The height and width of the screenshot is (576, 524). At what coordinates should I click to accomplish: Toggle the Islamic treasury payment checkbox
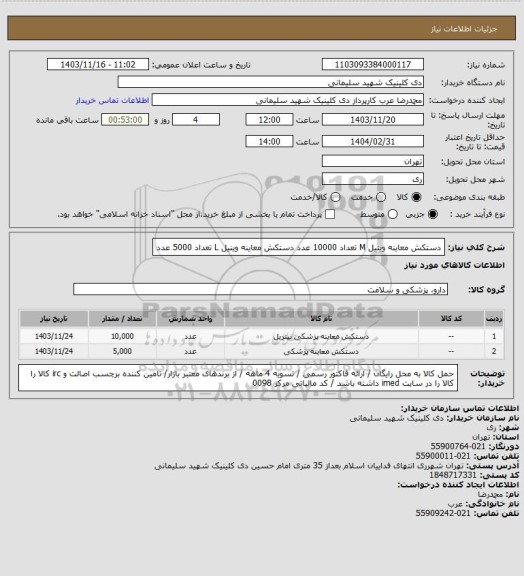(x=330, y=214)
